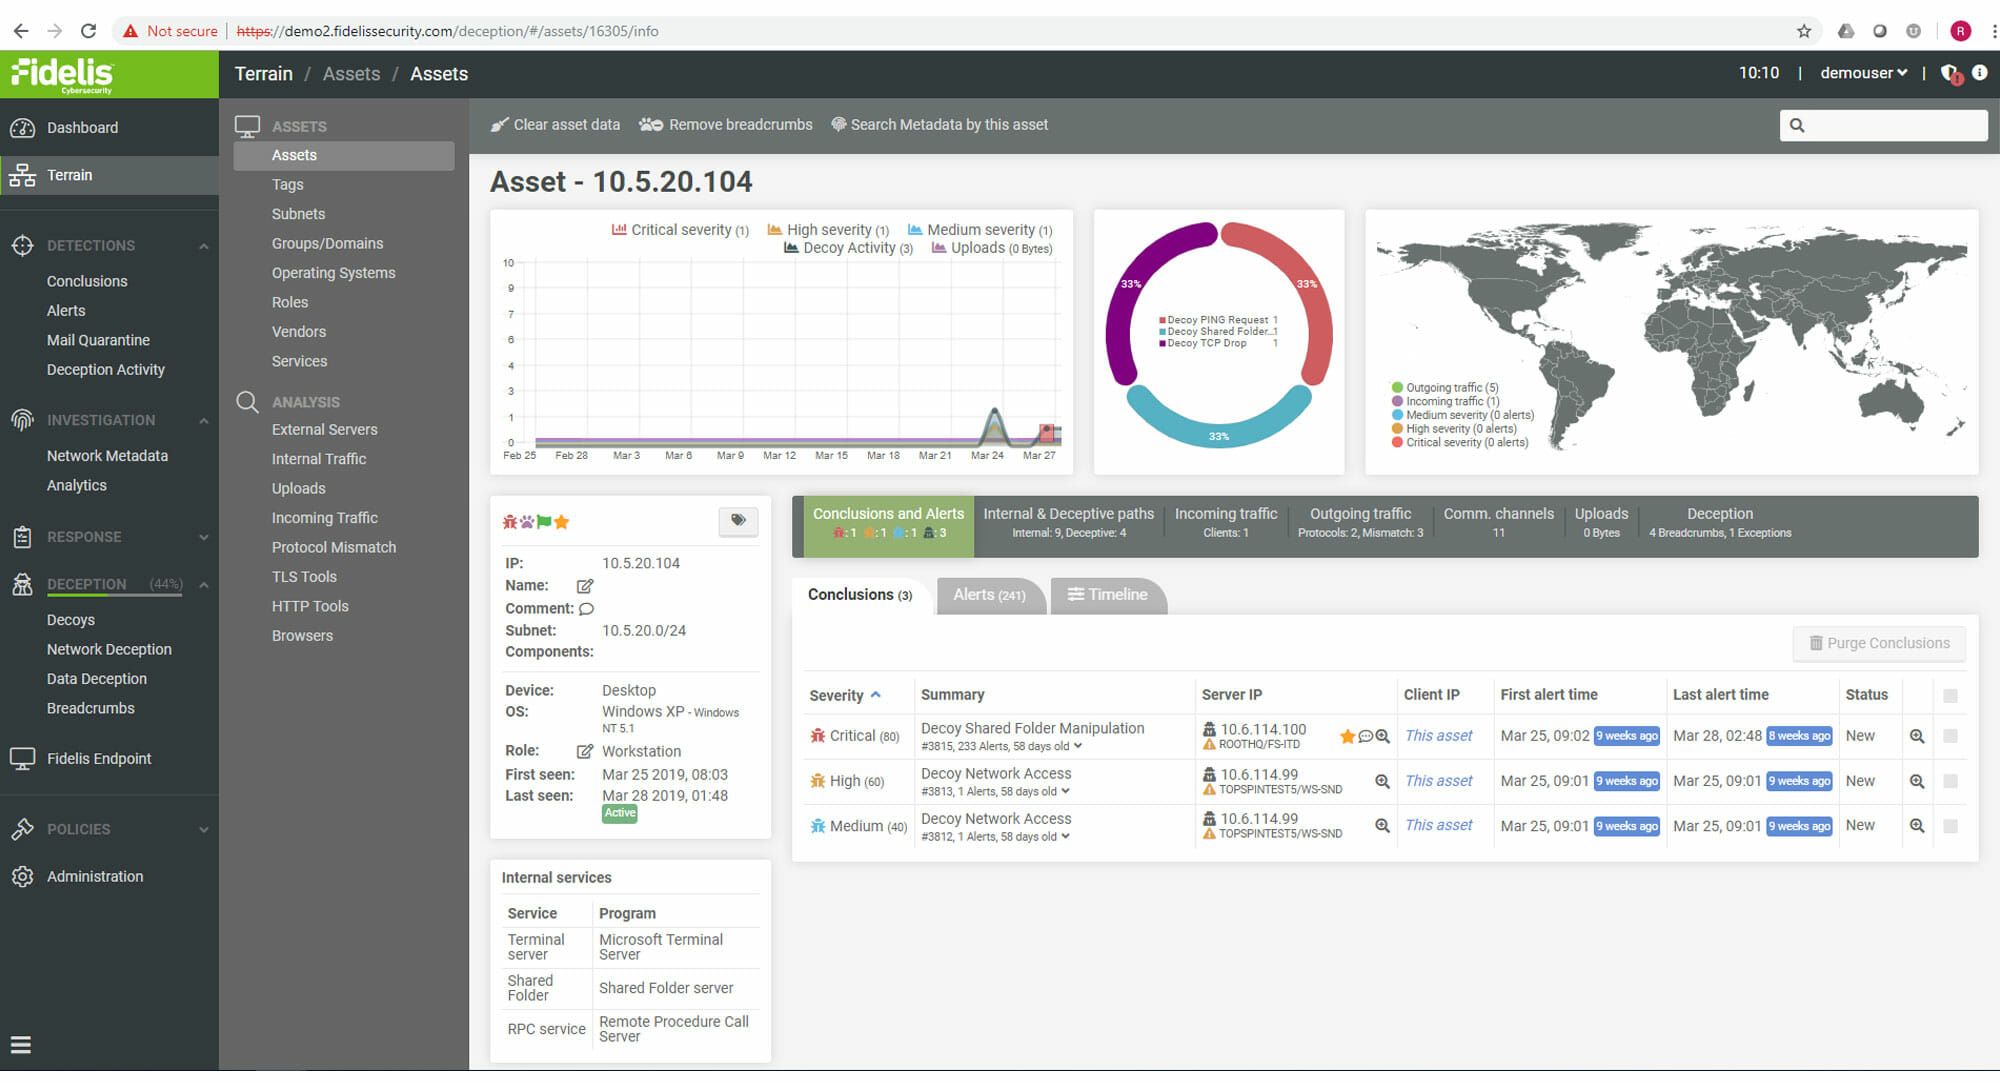2000x1083 pixels.
Task: Switch to the Alerts (241) tab
Action: coord(989,595)
